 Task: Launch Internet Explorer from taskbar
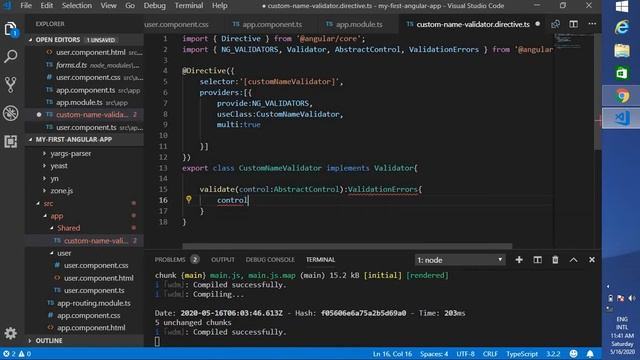pos(622,28)
